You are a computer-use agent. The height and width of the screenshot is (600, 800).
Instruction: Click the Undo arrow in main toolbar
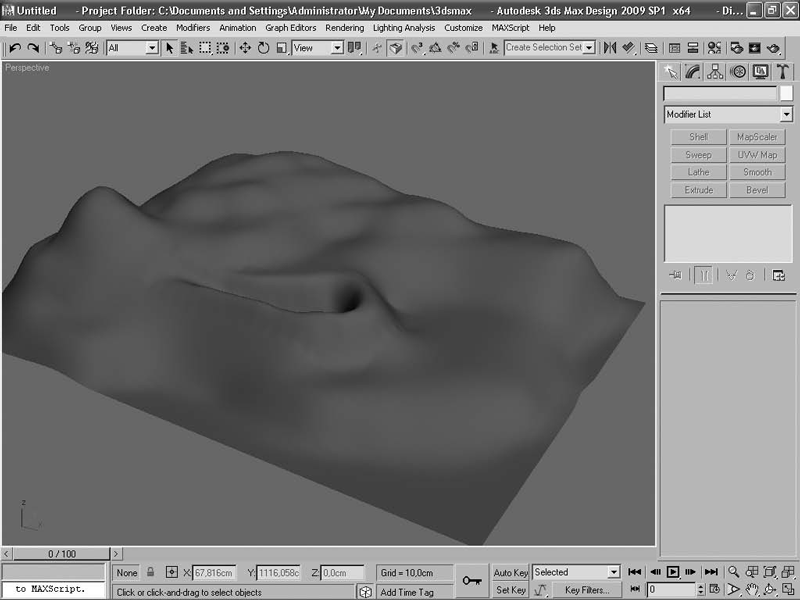14,48
